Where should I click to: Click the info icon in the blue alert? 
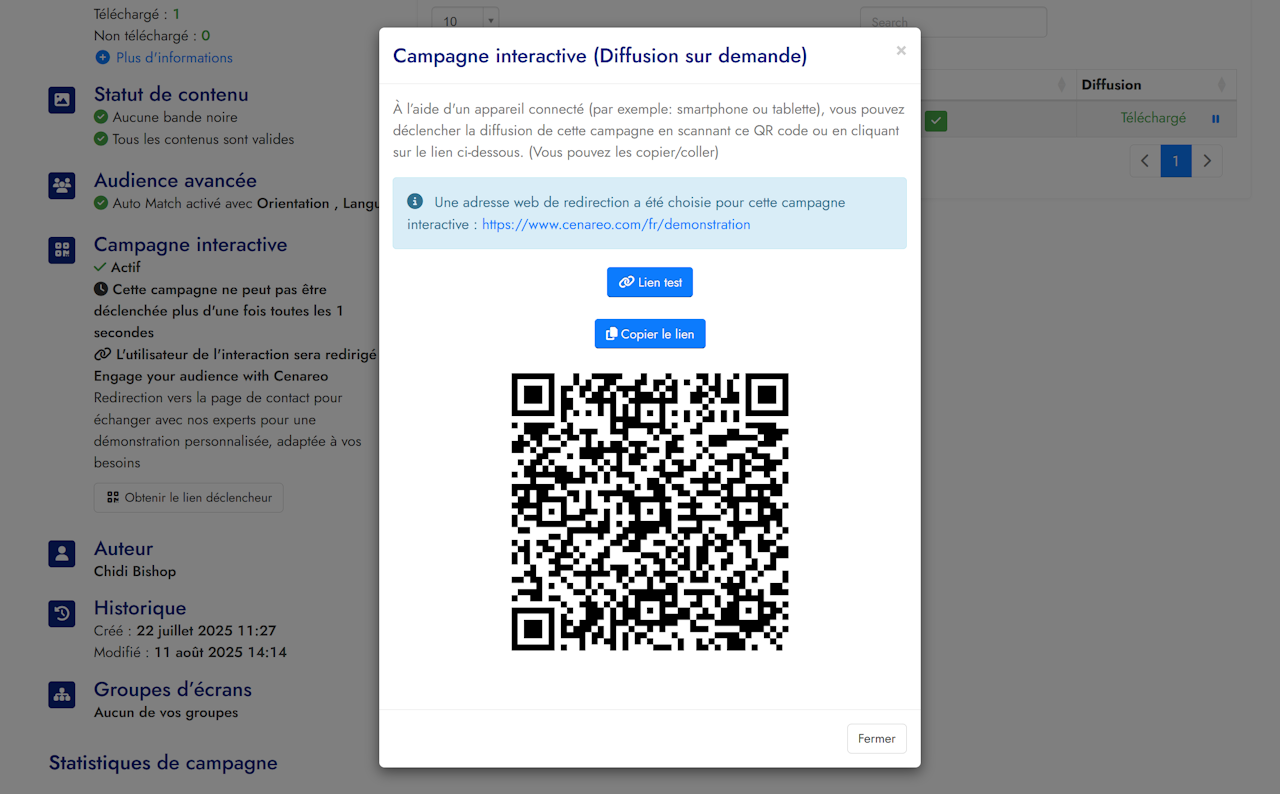coord(415,202)
